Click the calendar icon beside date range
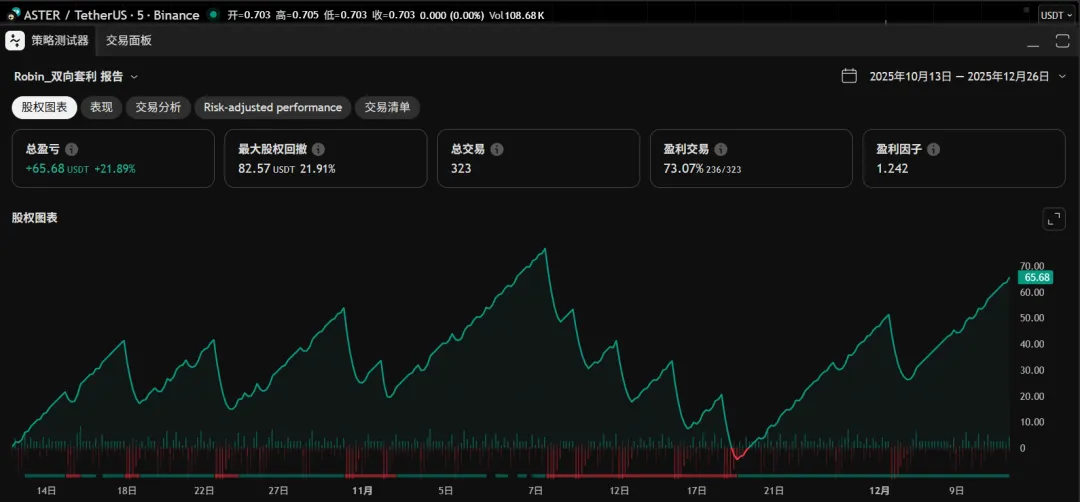1080x502 pixels. pyautogui.click(x=849, y=76)
